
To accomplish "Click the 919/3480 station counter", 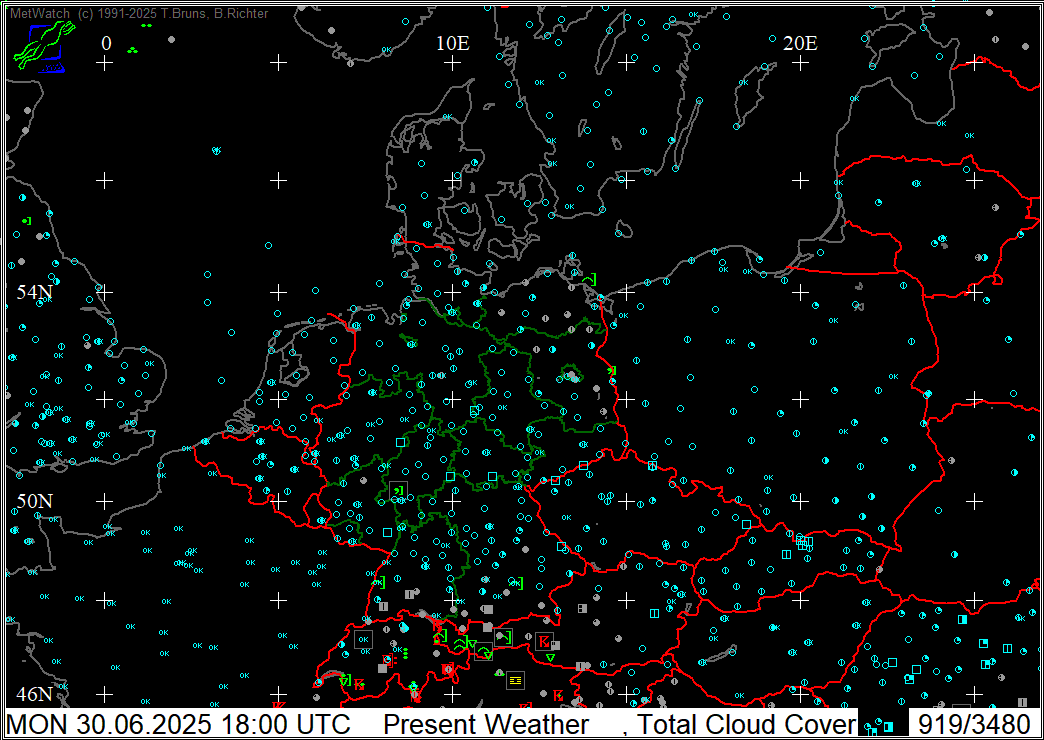I will click(974, 723).
